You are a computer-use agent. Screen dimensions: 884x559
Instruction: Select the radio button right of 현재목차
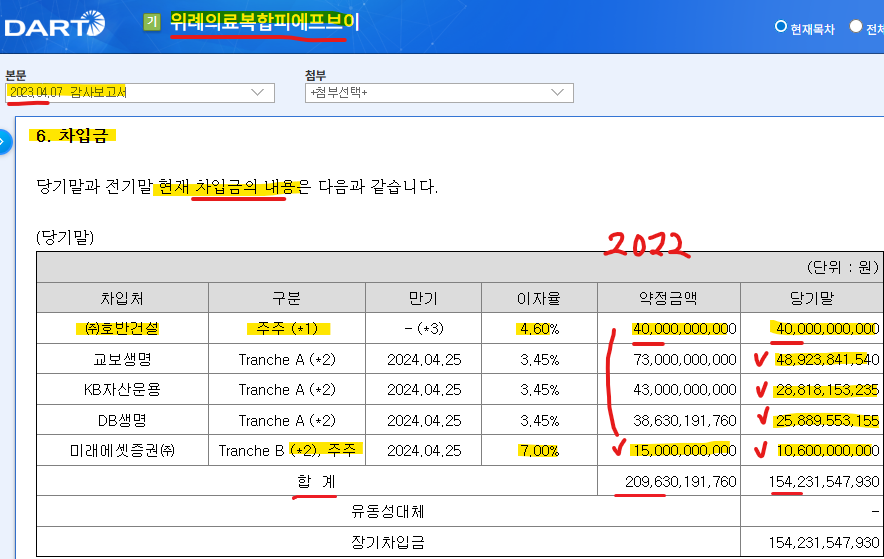pos(856,27)
